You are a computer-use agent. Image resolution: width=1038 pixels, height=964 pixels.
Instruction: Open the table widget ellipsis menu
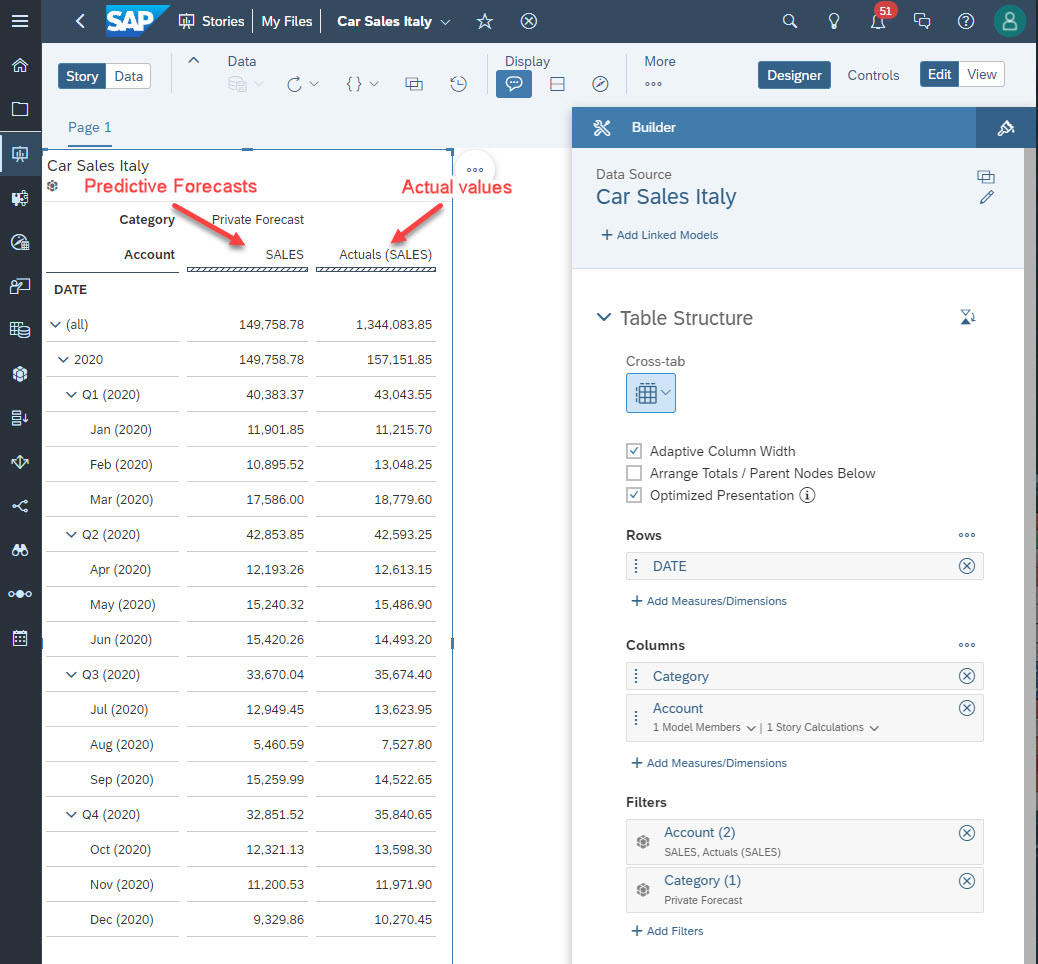pyautogui.click(x=475, y=170)
